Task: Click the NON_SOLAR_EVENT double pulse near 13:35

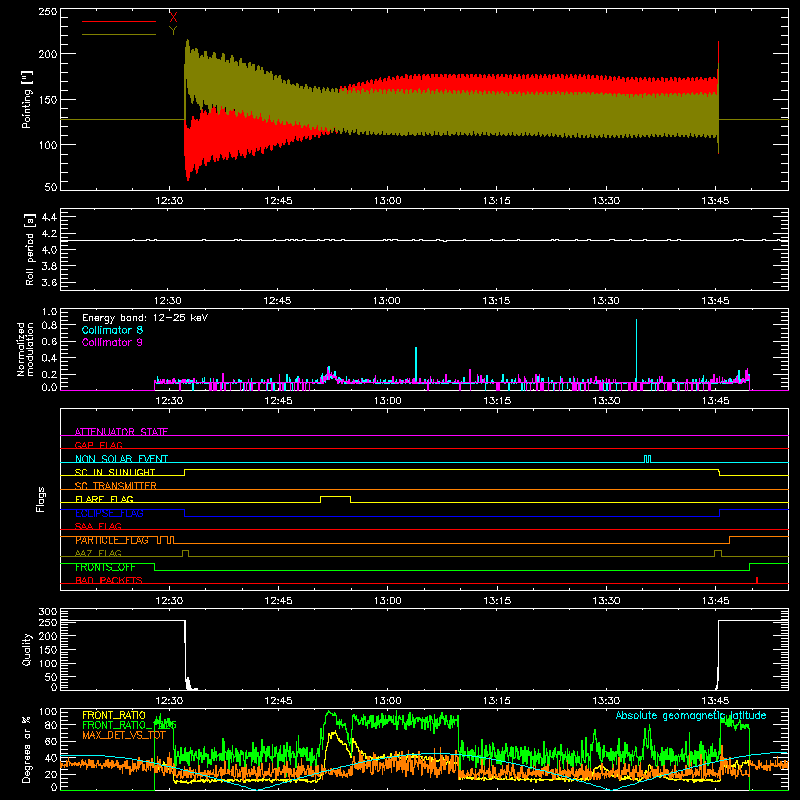Action: 647,459
